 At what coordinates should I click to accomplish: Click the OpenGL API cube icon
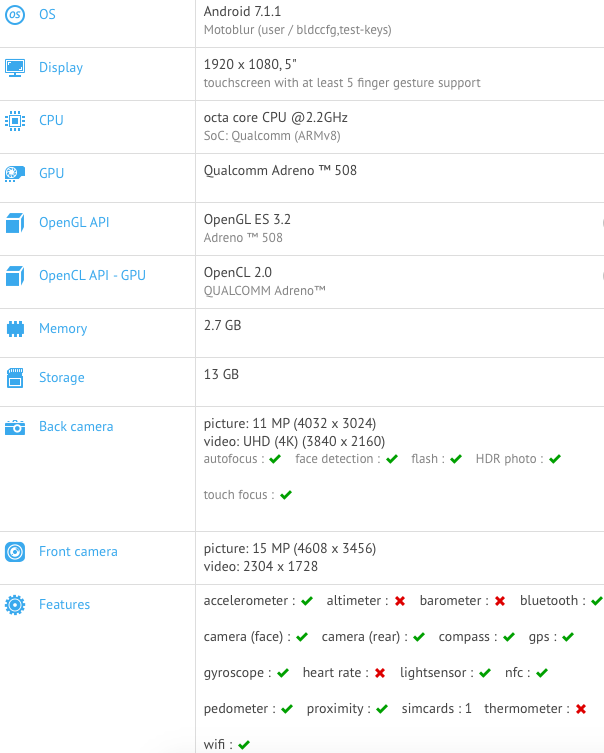pyautogui.click(x=15, y=223)
